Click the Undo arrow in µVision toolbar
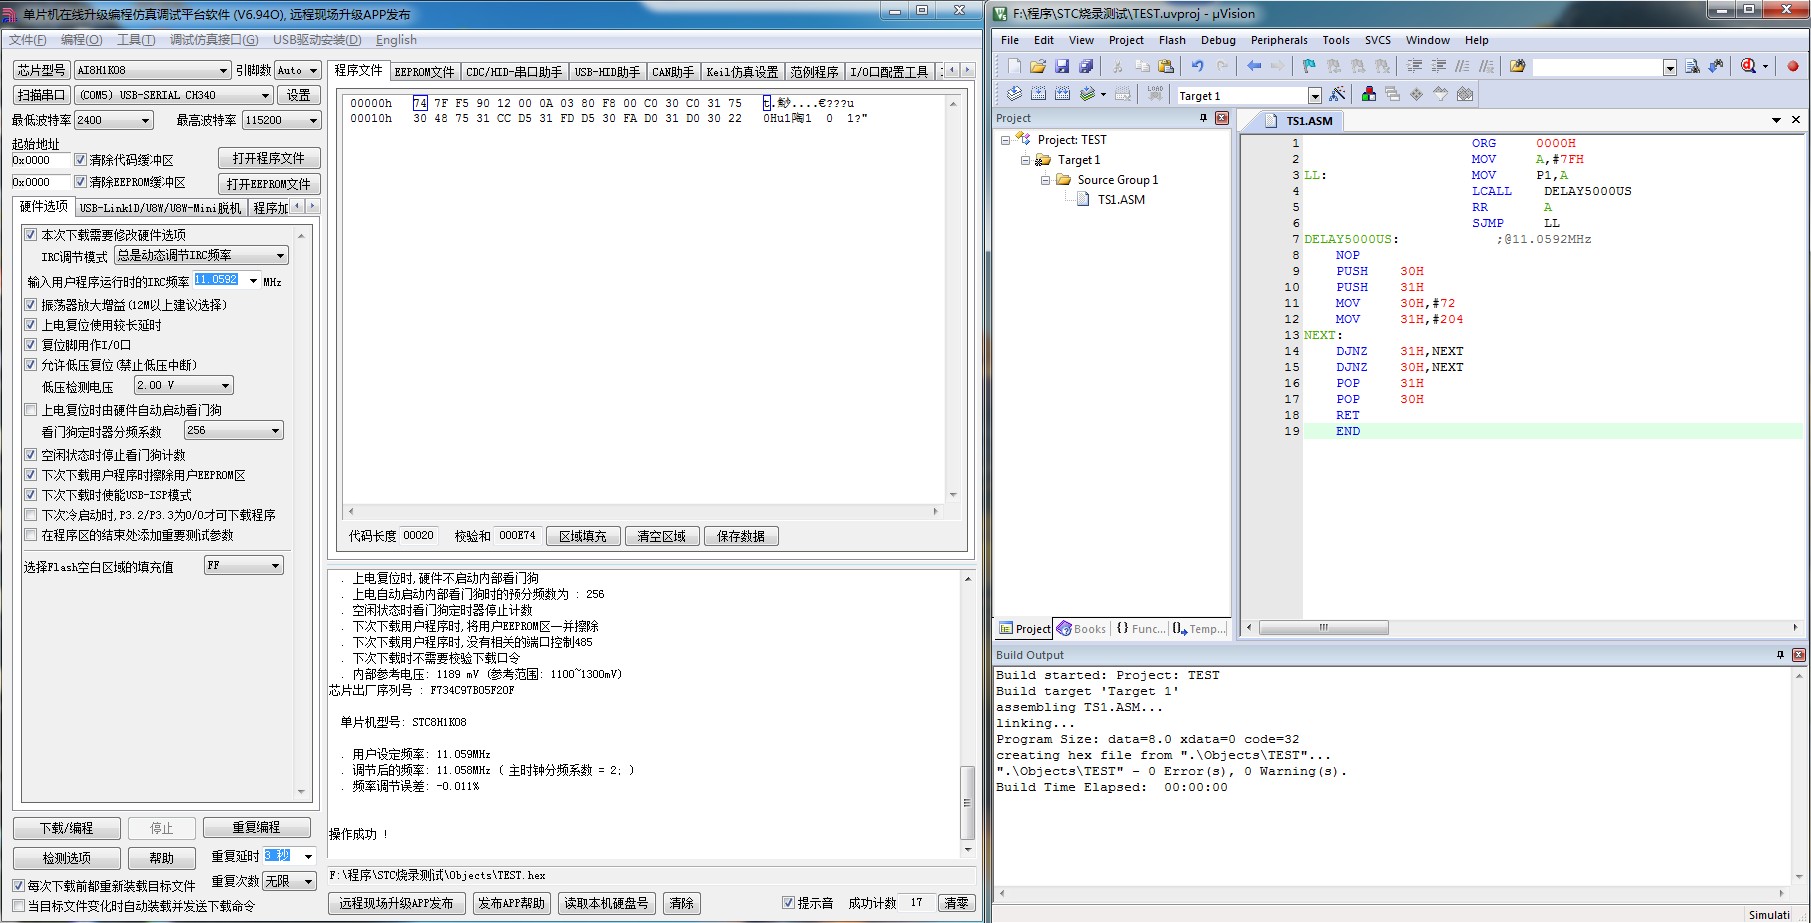This screenshot has width=1811, height=923. 1198,66
